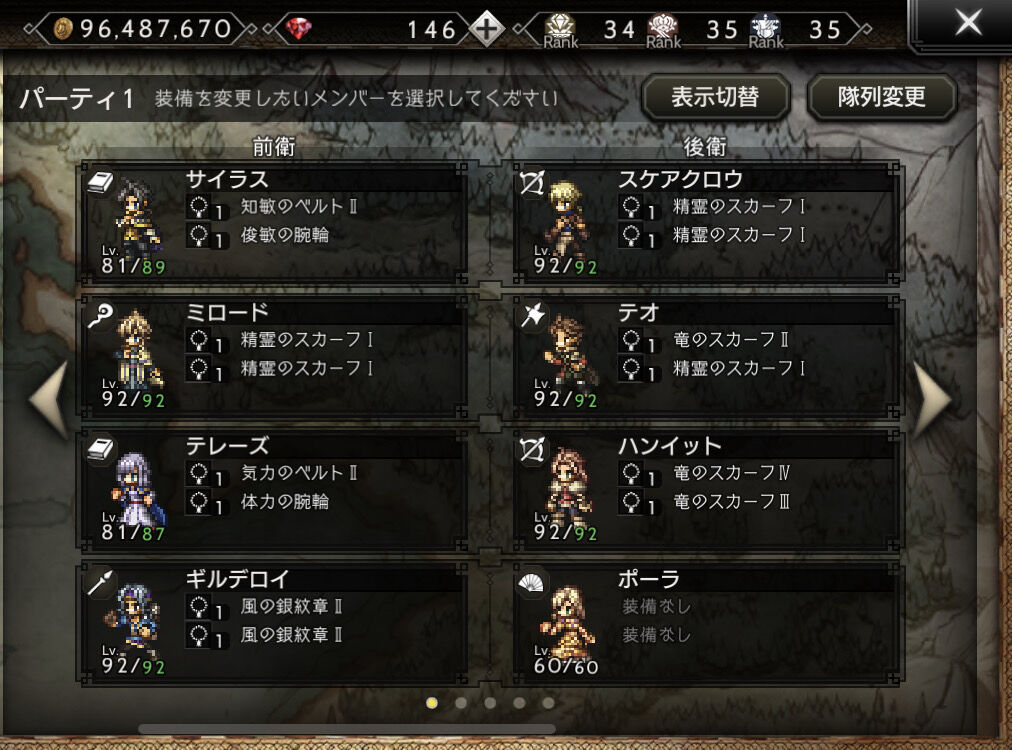Select テレーズ character sprite
The height and width of the screenshot is (750, 1012).
(137, 489)
